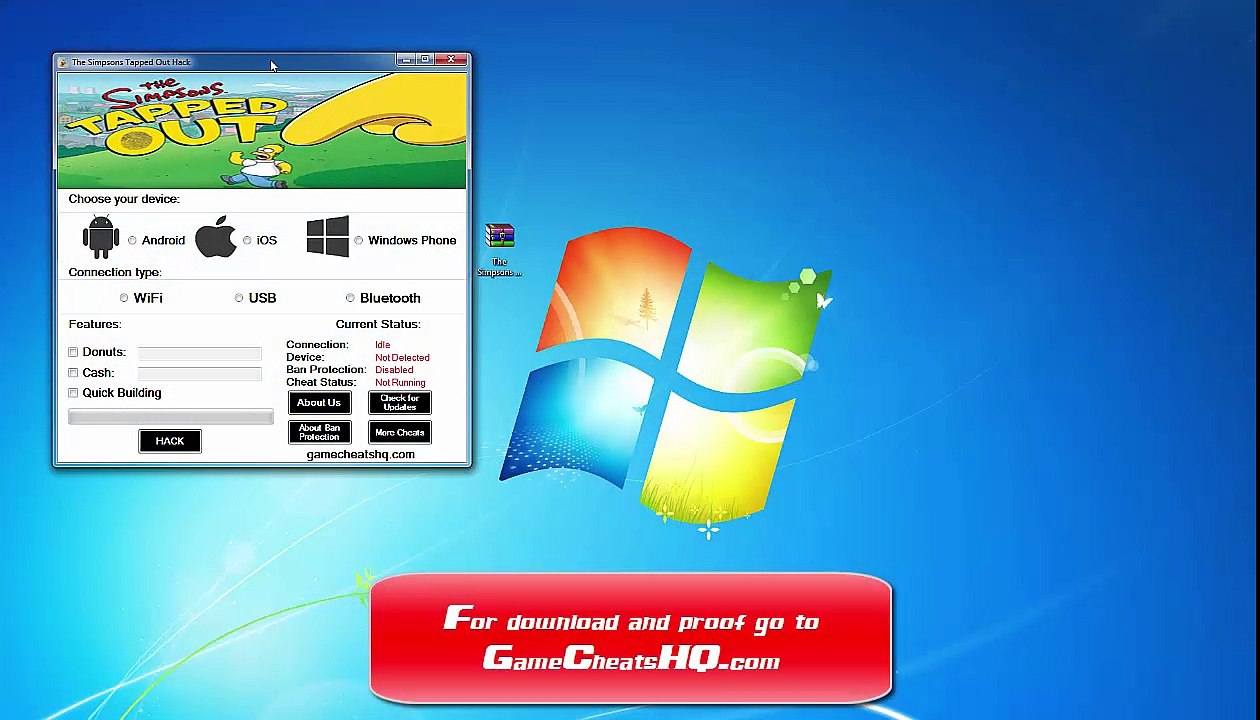
Task: Click the Android robot icon
Action: pos(100,238)
